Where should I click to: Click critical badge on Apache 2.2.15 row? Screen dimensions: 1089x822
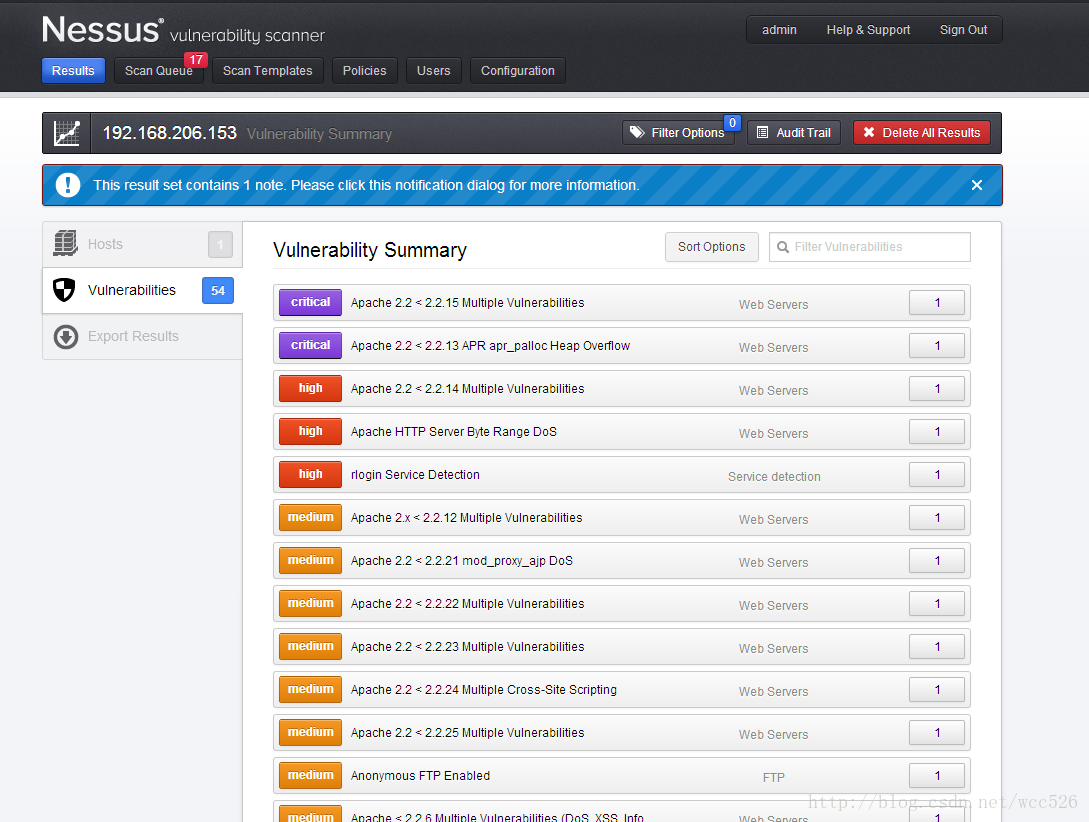click(x=310, y=303)
